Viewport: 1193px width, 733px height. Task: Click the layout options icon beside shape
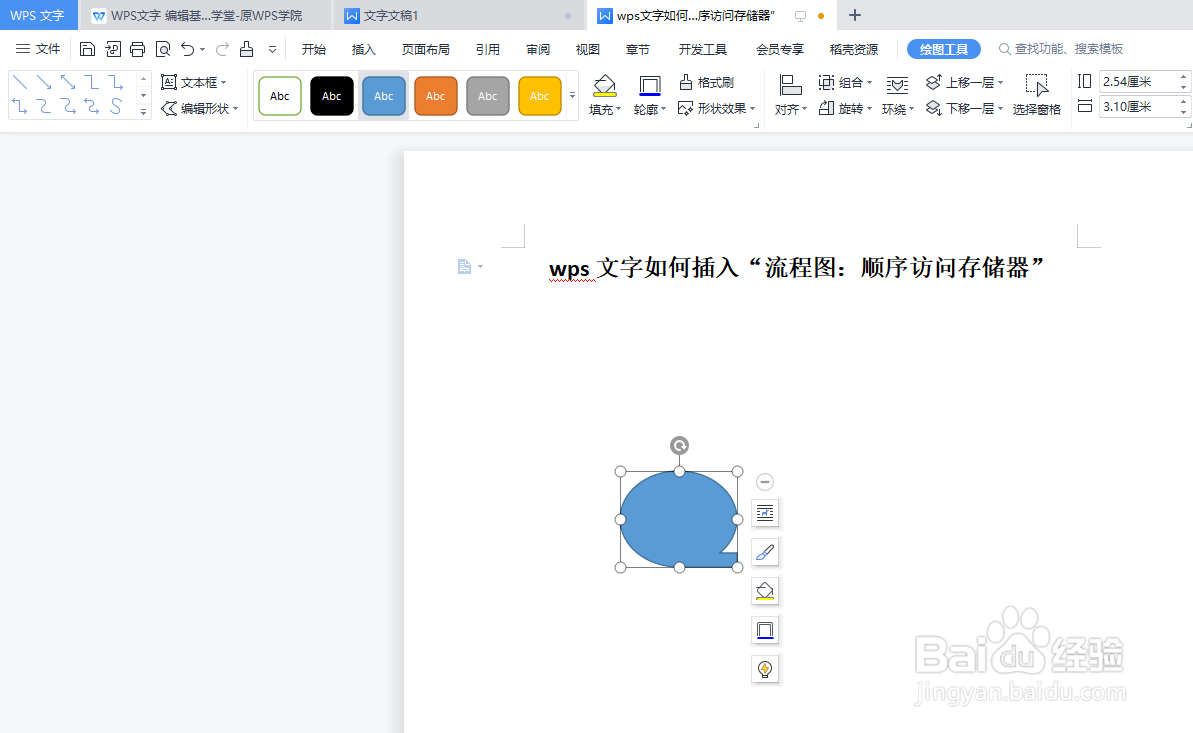[765, 513]
